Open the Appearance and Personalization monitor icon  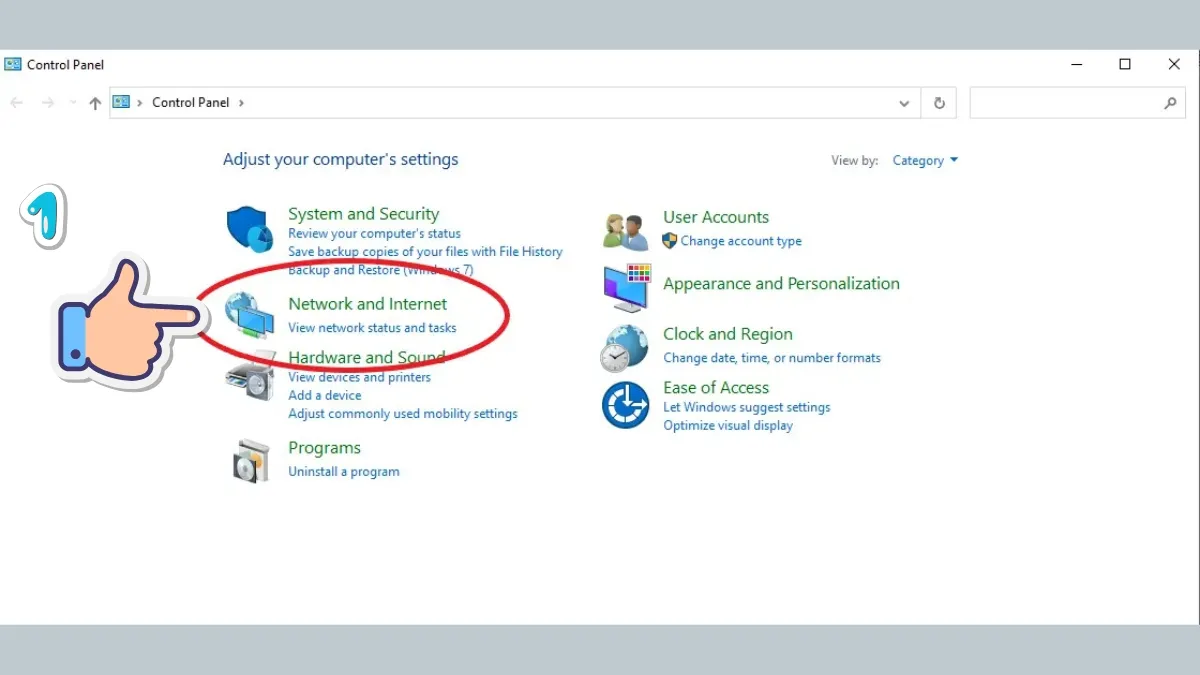click(627, 288)
